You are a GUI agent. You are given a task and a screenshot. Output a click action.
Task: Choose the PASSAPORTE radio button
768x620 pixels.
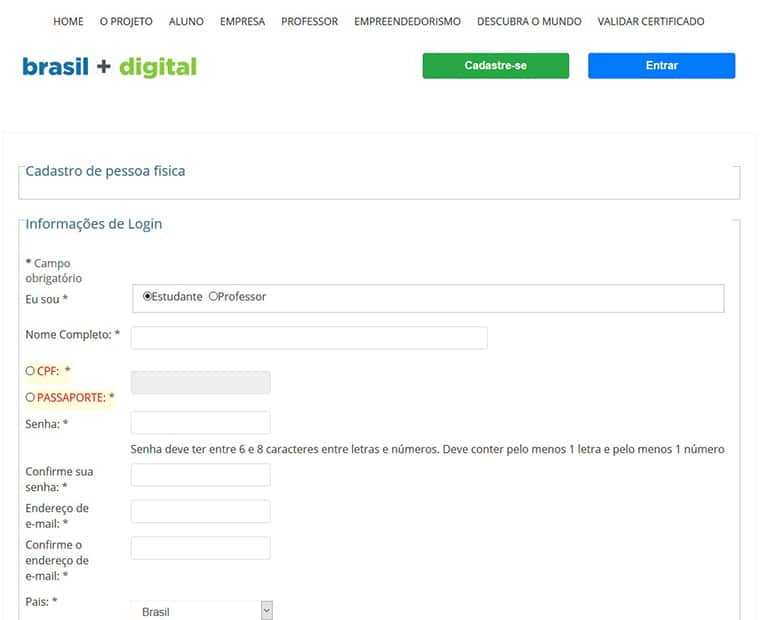point(30,398)
